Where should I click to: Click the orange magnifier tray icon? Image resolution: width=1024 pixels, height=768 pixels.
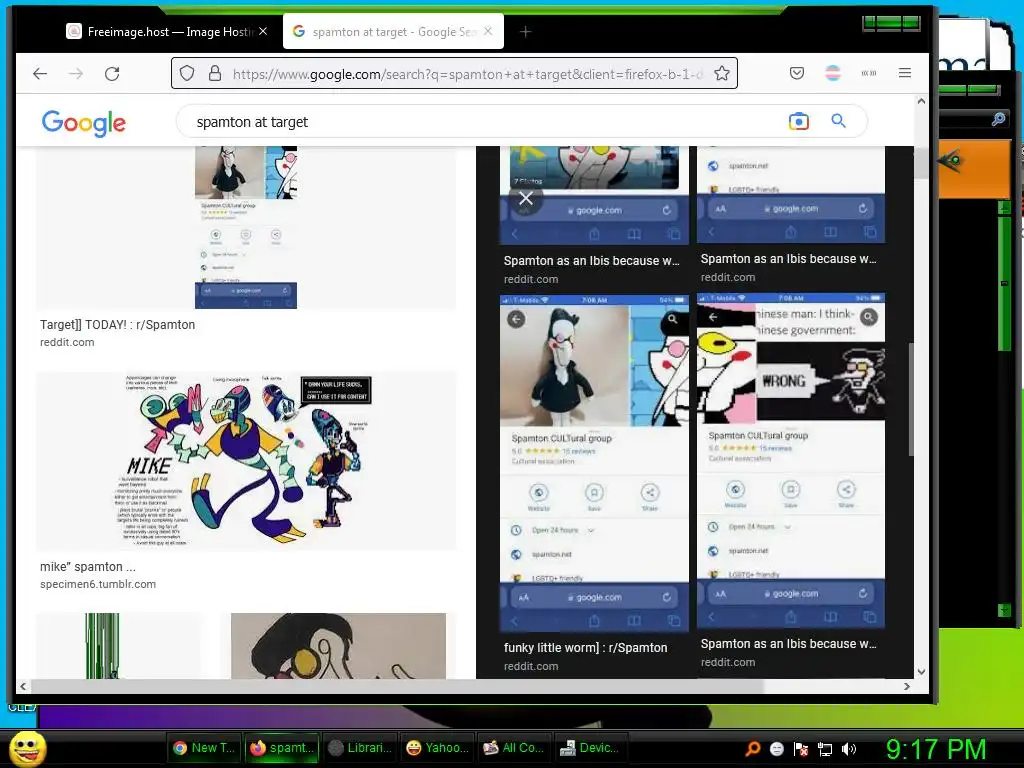point(753,748)
